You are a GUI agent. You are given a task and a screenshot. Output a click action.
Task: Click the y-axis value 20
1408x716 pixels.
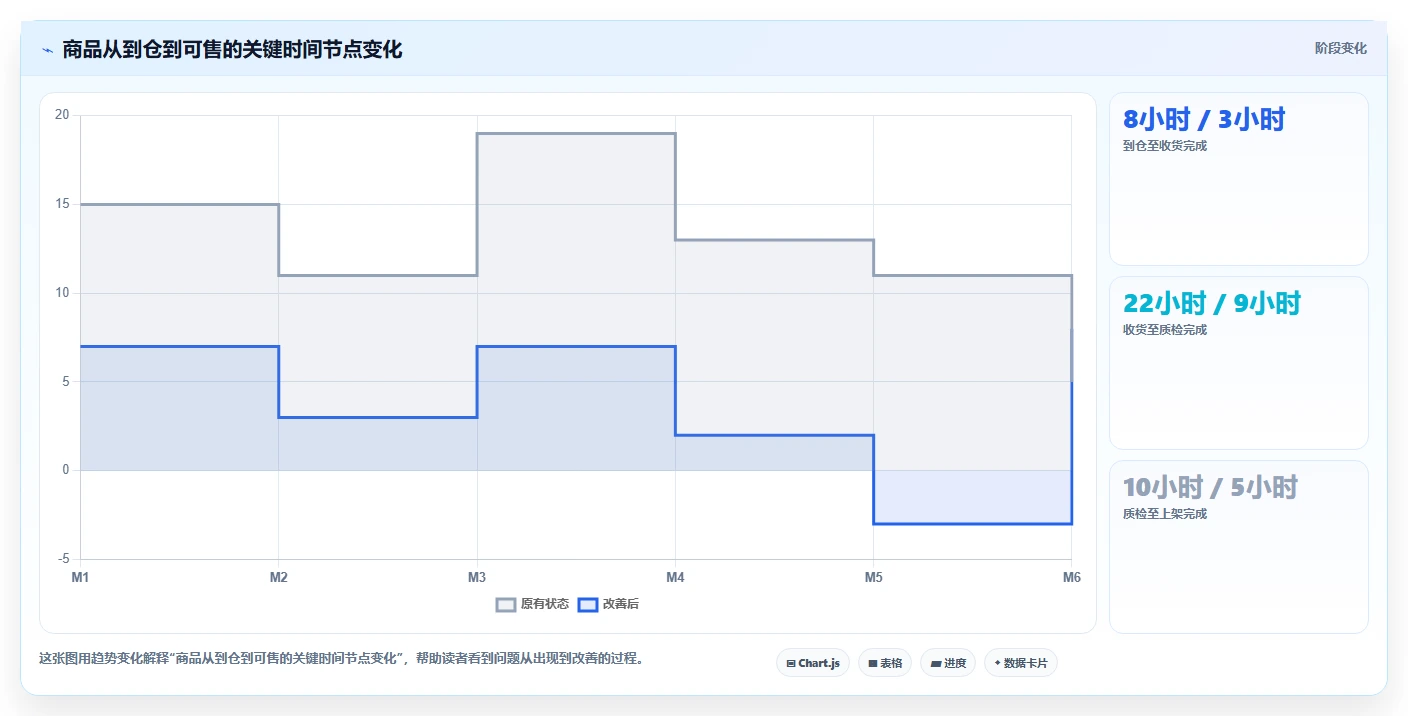coord(62,115)
